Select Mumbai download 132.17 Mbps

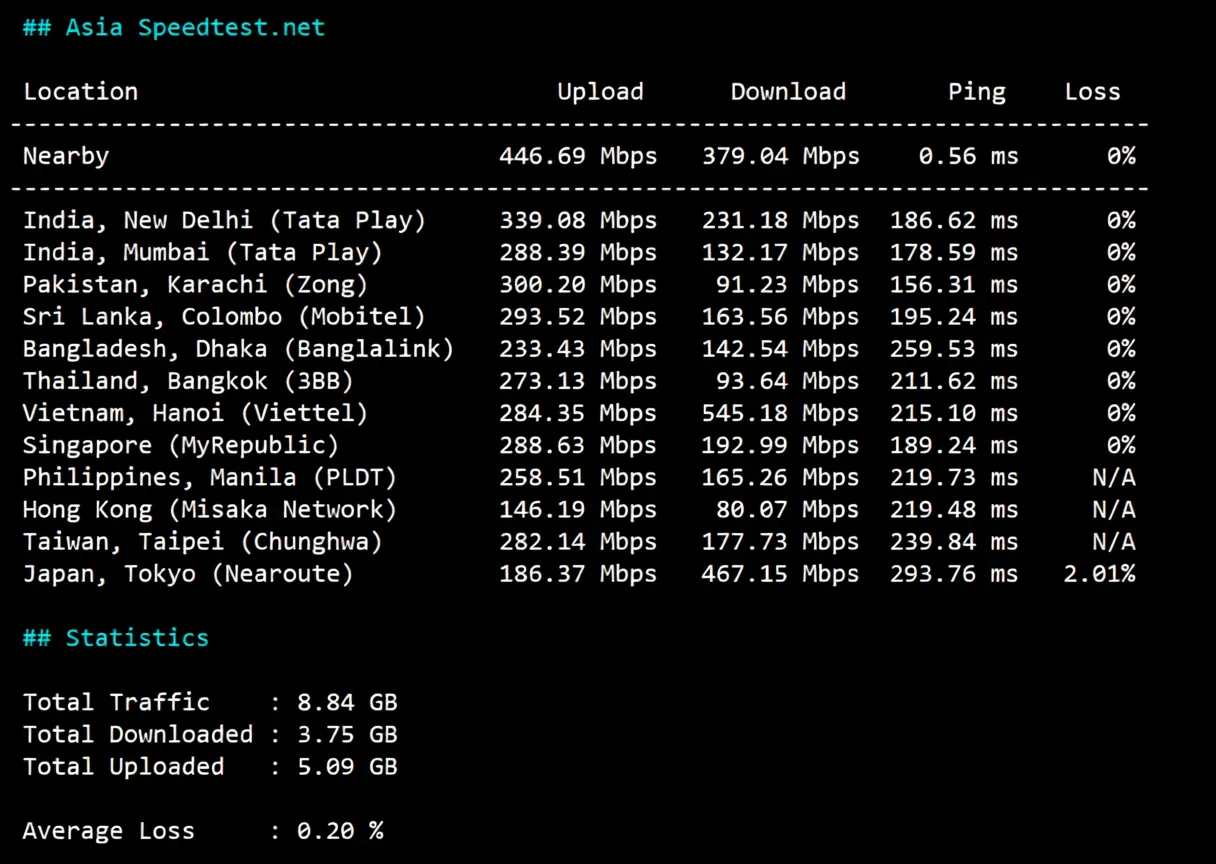[x=780, y=252]
